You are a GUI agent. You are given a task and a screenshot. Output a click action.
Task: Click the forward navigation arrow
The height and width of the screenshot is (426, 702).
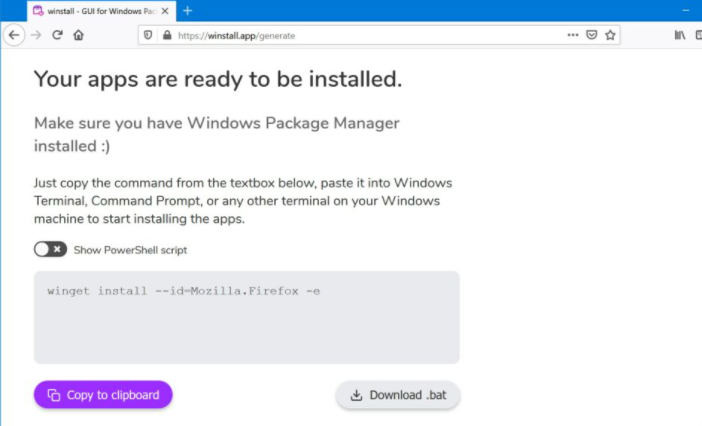coord(36,35)
